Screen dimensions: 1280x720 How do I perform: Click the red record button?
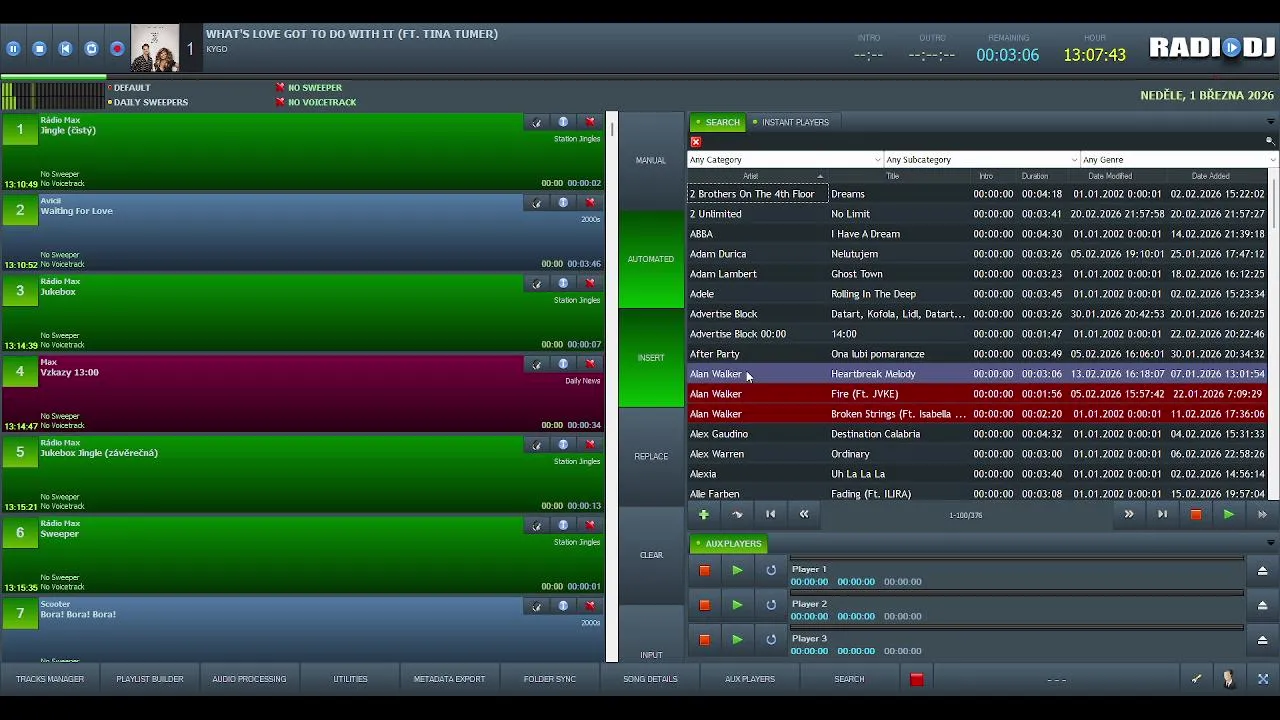[117, 48]
